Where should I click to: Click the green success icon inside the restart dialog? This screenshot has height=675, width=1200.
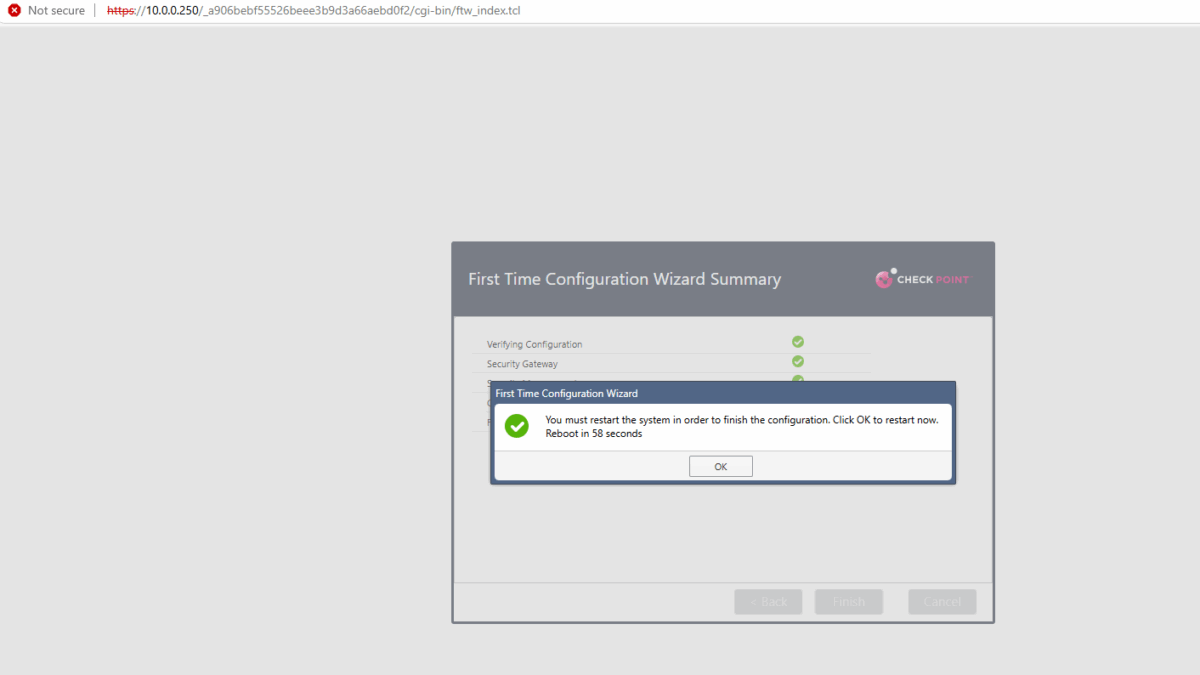pyautogui.click(x=517, y=426)
